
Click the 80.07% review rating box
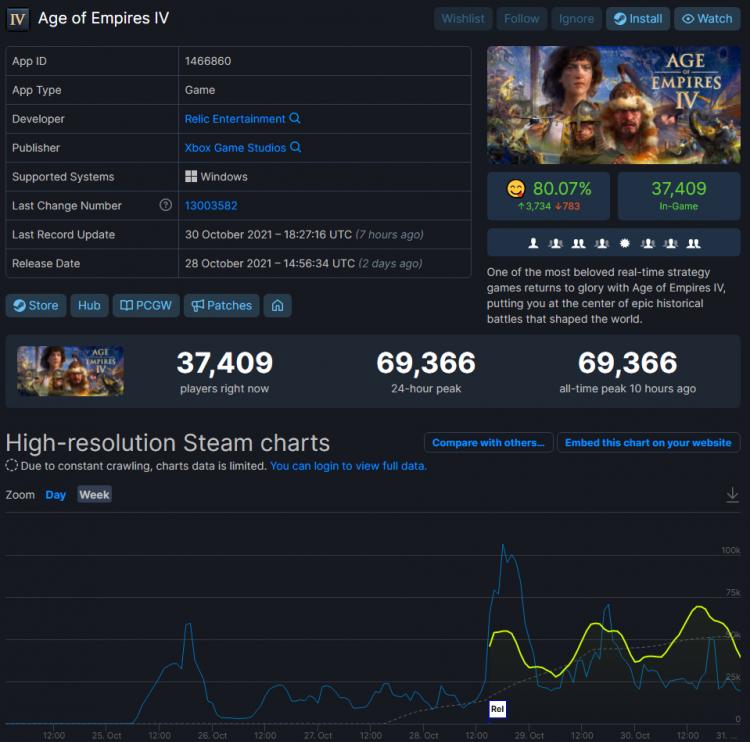click(548, 196)
